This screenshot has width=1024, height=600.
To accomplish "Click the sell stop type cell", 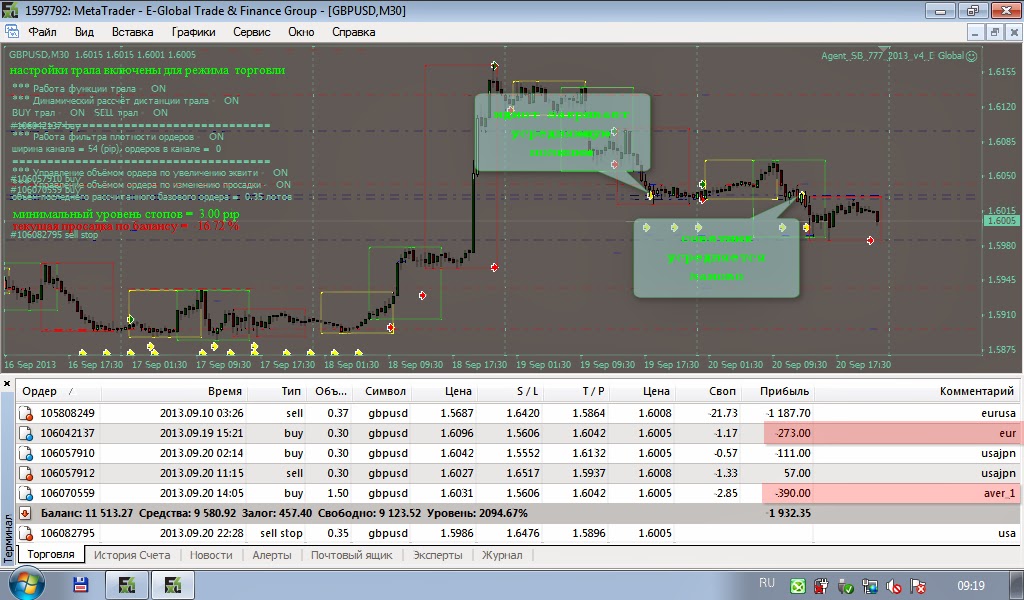I will [x=281, y=533].
